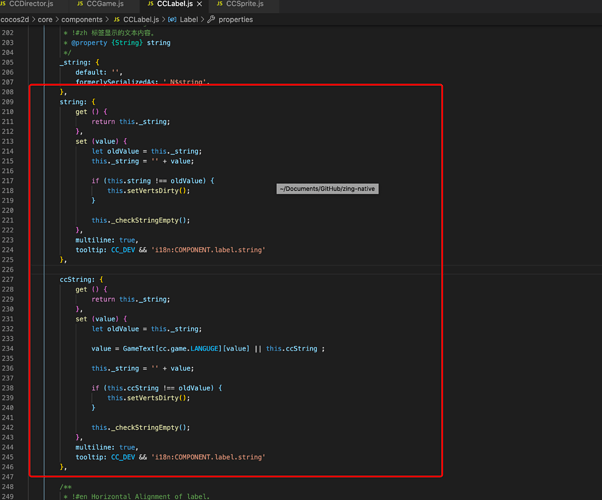Click "this._string = '' + value;" on line 236
Screen dimensions: 602x500
(142, 369)
